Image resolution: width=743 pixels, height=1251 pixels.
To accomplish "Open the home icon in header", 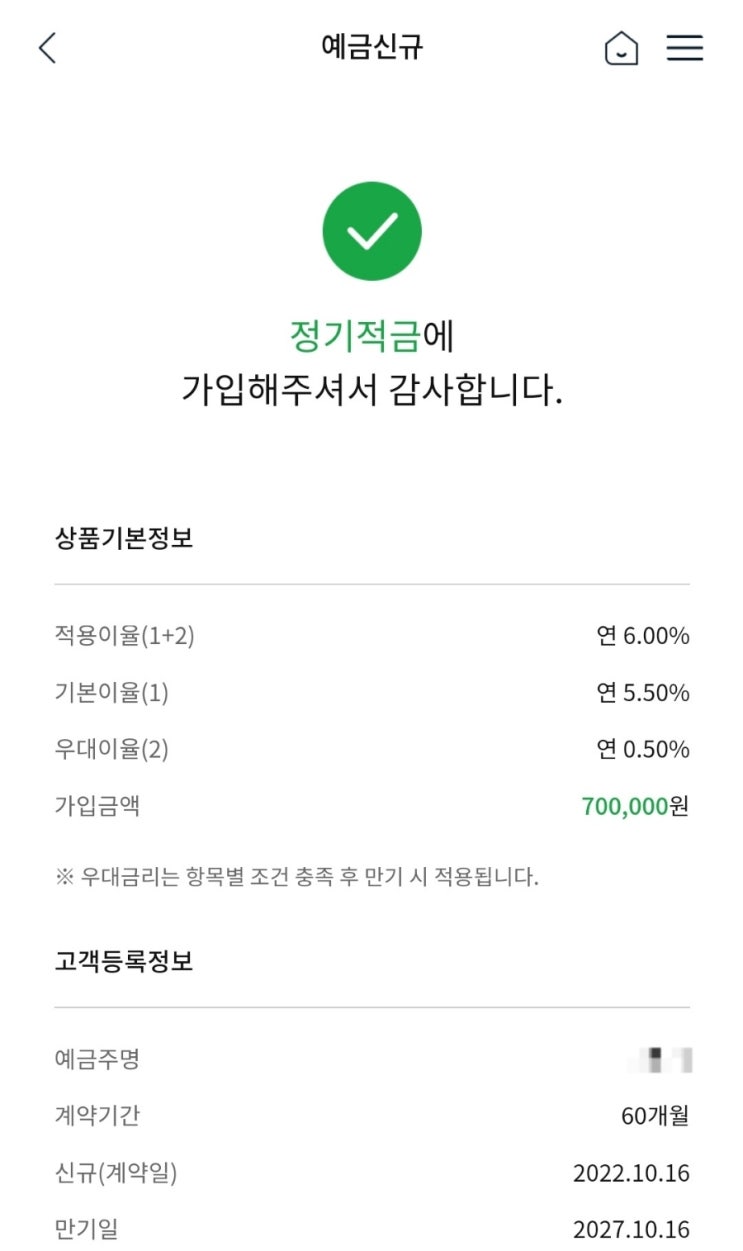I will click(621, 48).
